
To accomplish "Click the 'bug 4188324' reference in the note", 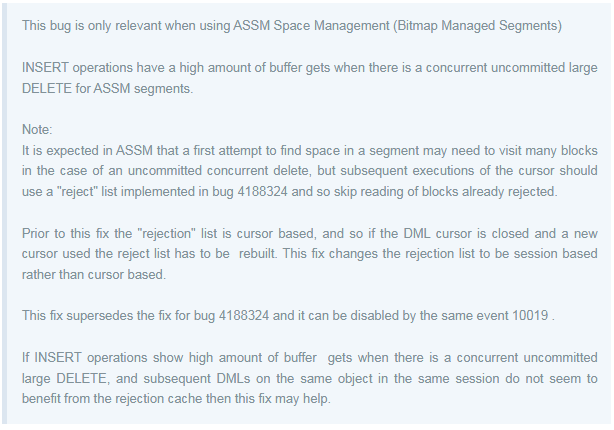I will (x=250, y=192).
